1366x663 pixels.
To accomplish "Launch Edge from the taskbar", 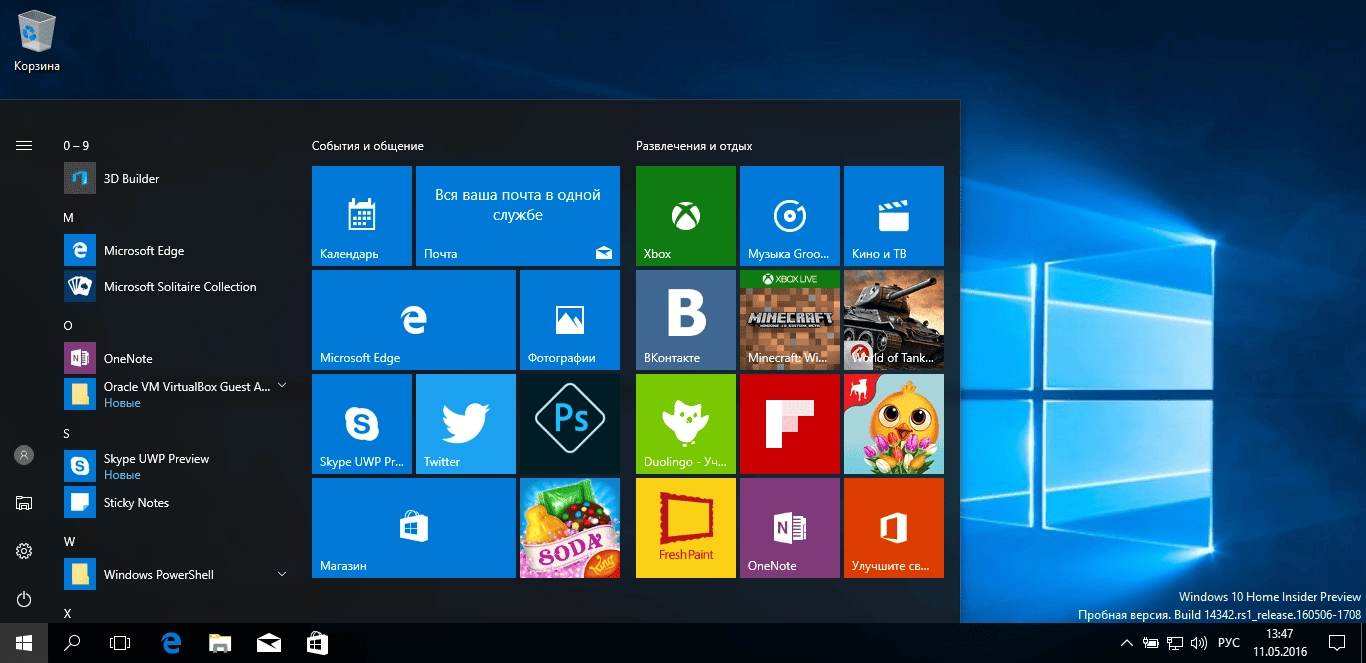I will pyautogui.click(x=172, y=643).
